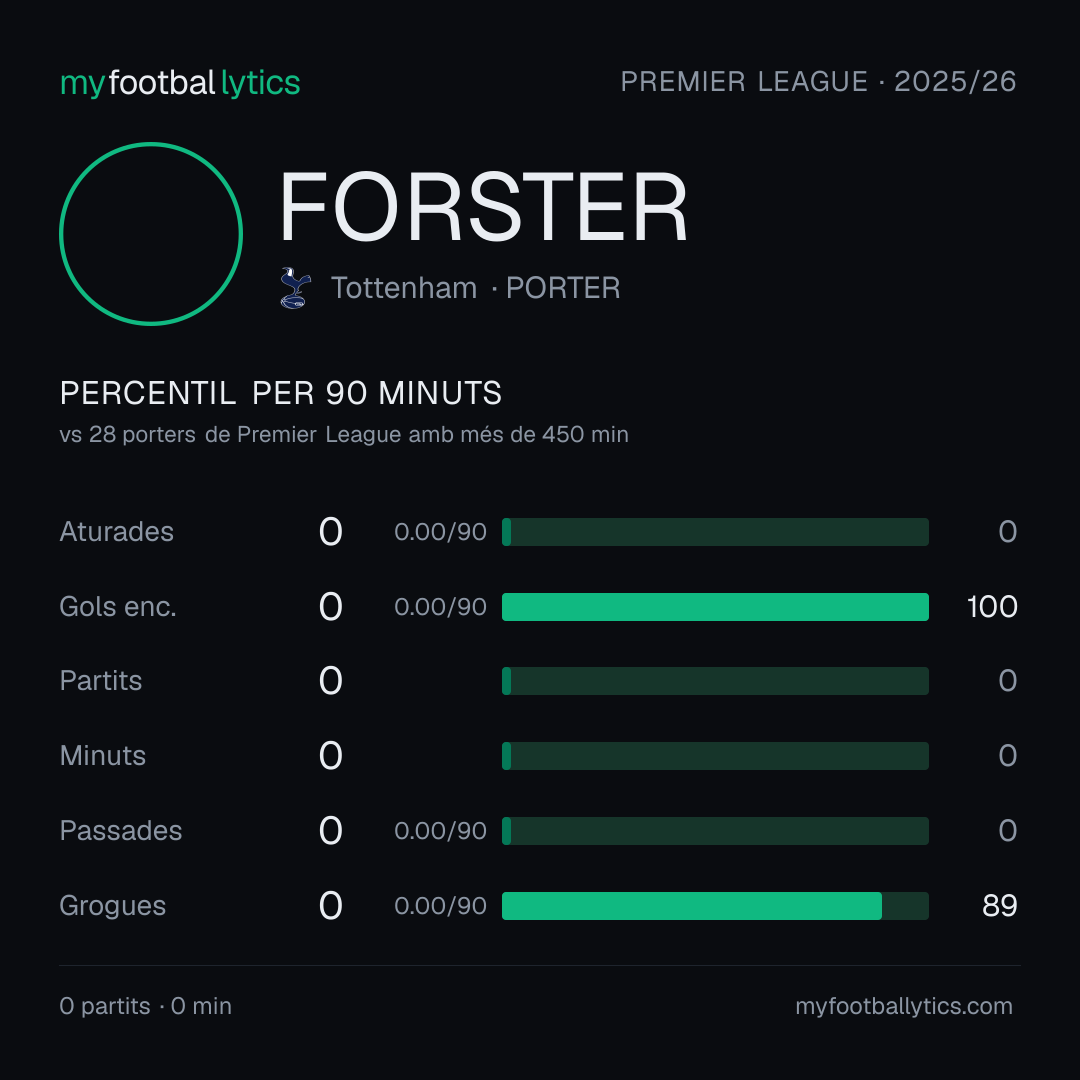Click the Aturades stat label
The image size is (1080, 1080).
coord(116,532)
